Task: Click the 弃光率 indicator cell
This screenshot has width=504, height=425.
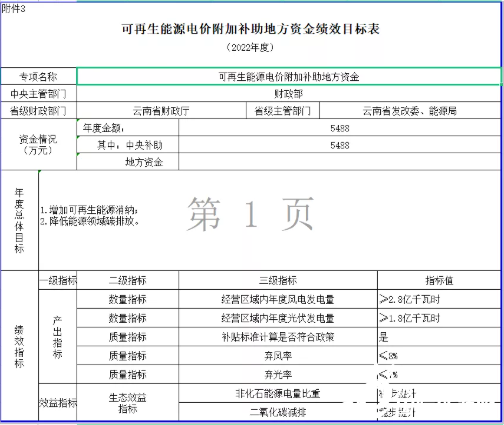Action: pos(278,374)
